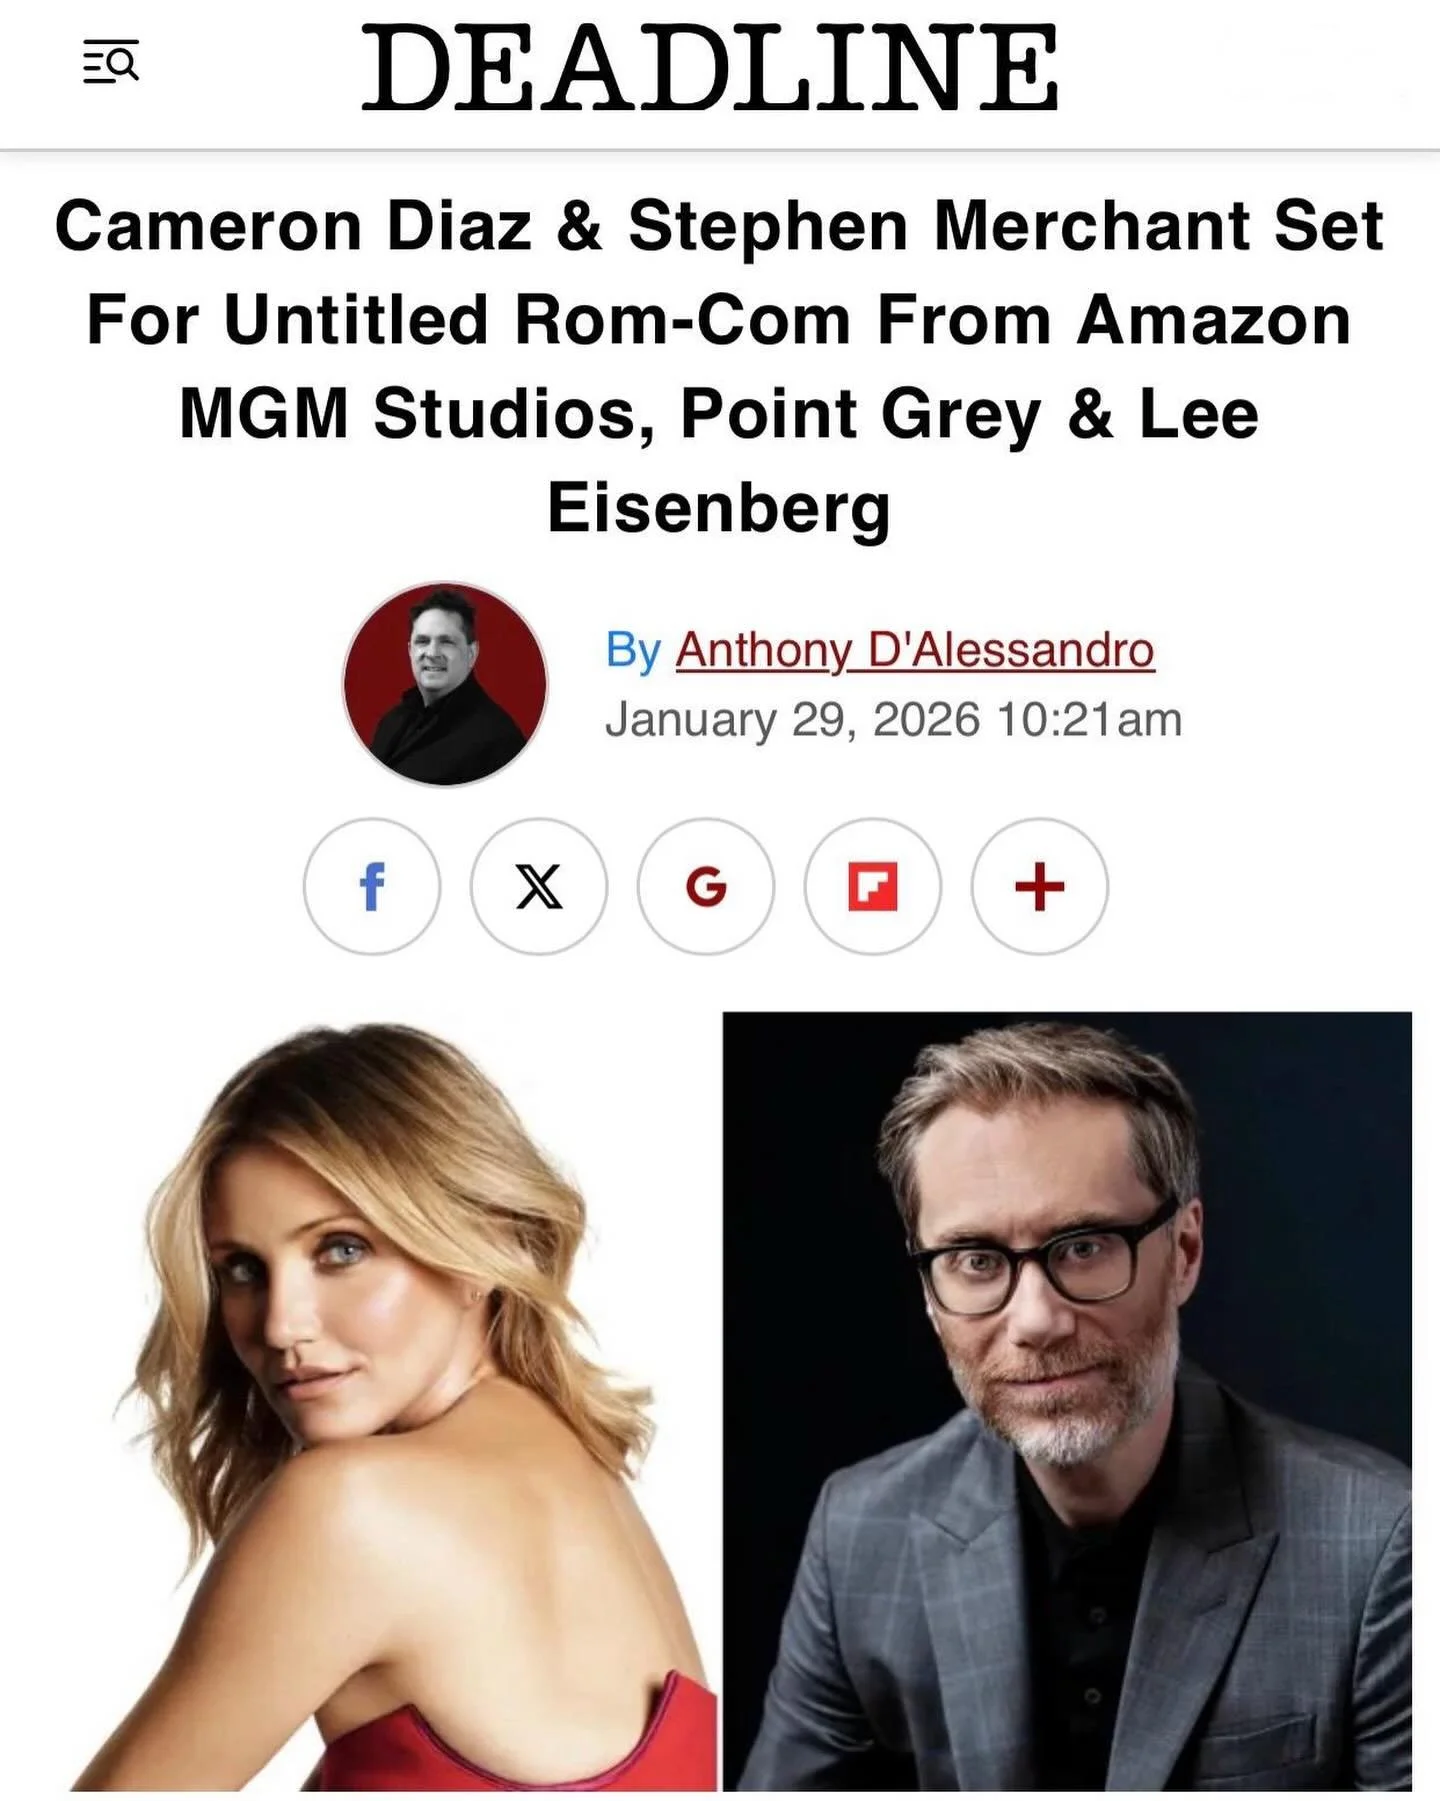The width and height of the screenshot is (1440, 1801).
Task: Click the author's circular avatar photo
Action: pos(445,684)
